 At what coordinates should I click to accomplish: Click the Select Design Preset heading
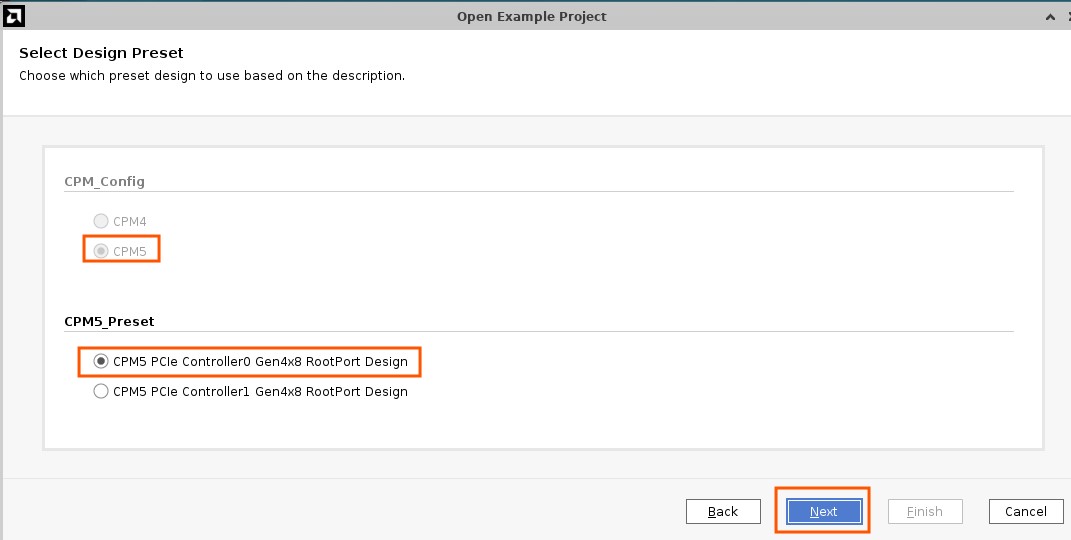tap(101, 53)
